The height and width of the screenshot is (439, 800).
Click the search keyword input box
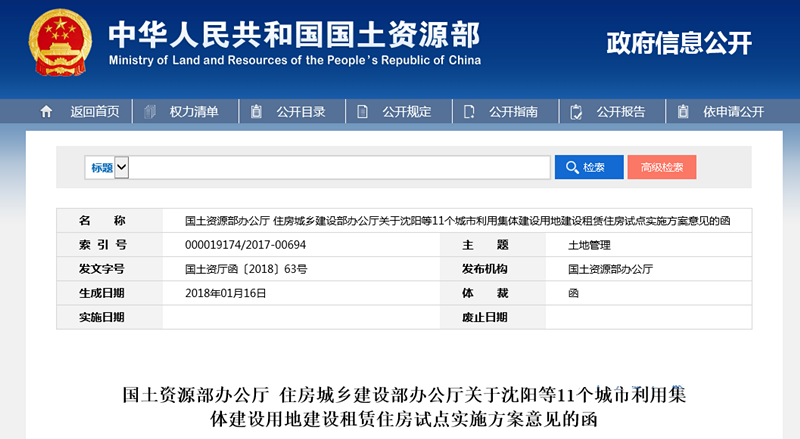click(x=340, y=168)
